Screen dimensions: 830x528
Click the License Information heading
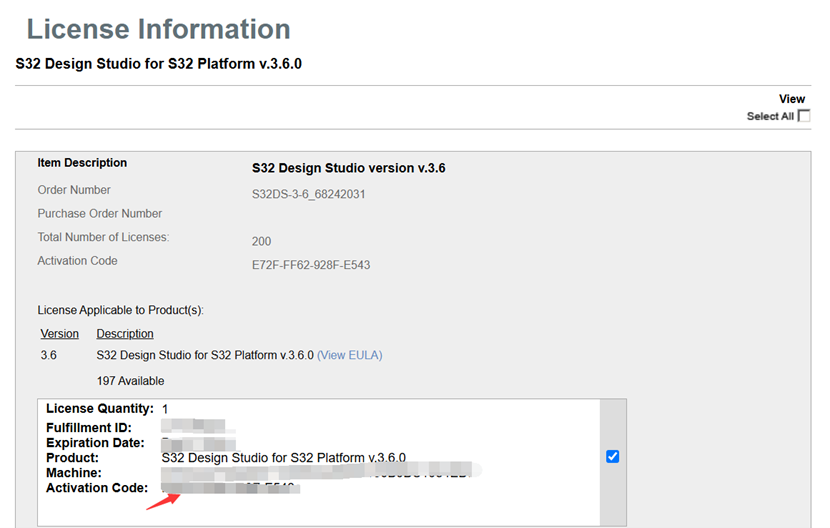point(158,29)
